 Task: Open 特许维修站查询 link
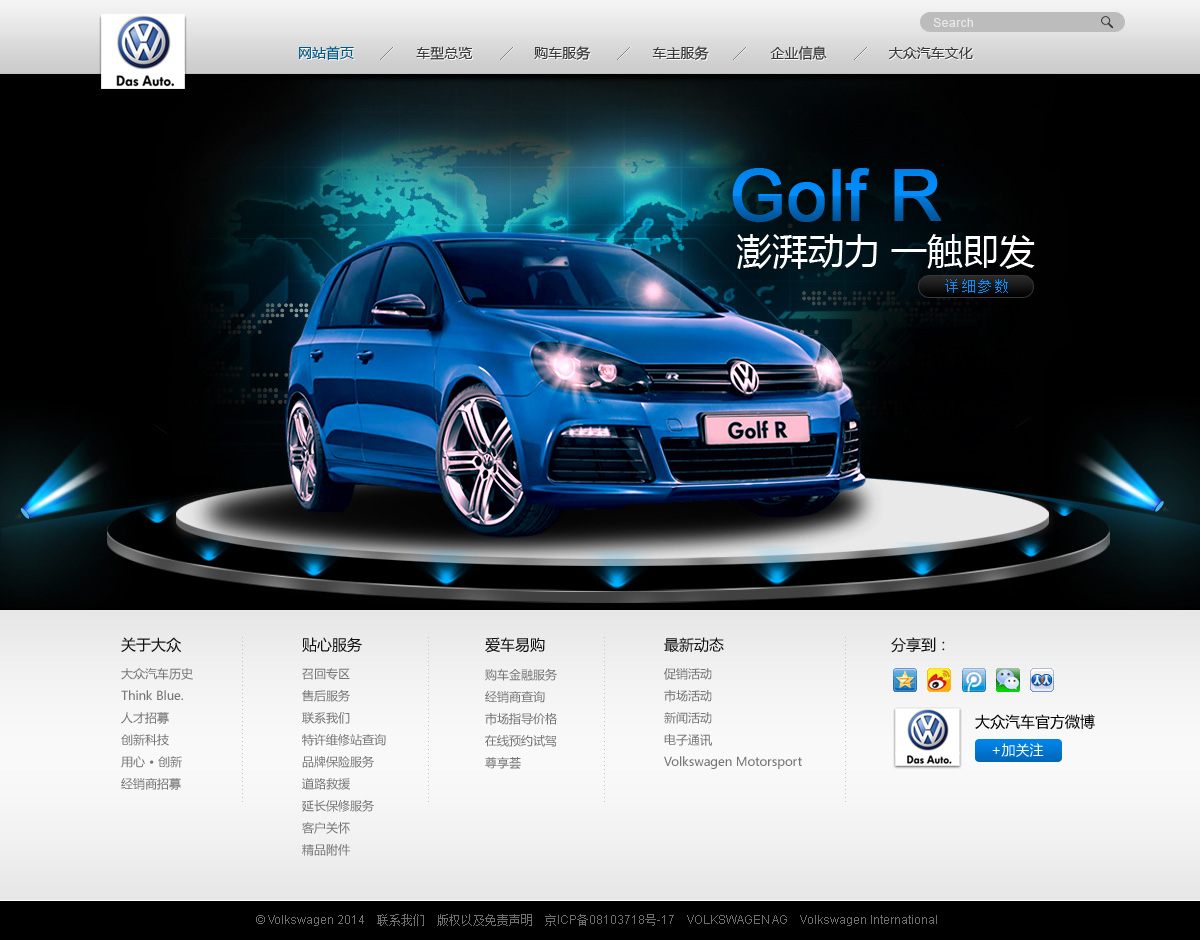coord(344,740)
